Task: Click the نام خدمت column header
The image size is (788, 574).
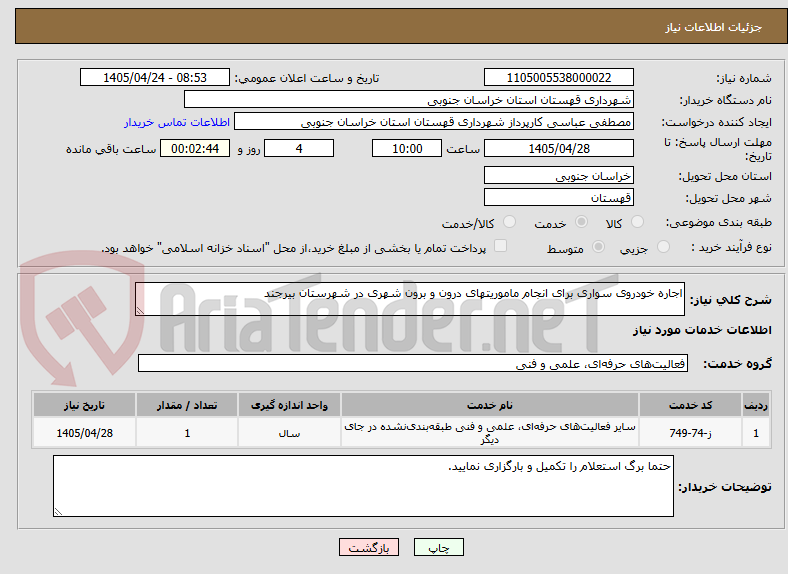Action: [x=490, y=405]
